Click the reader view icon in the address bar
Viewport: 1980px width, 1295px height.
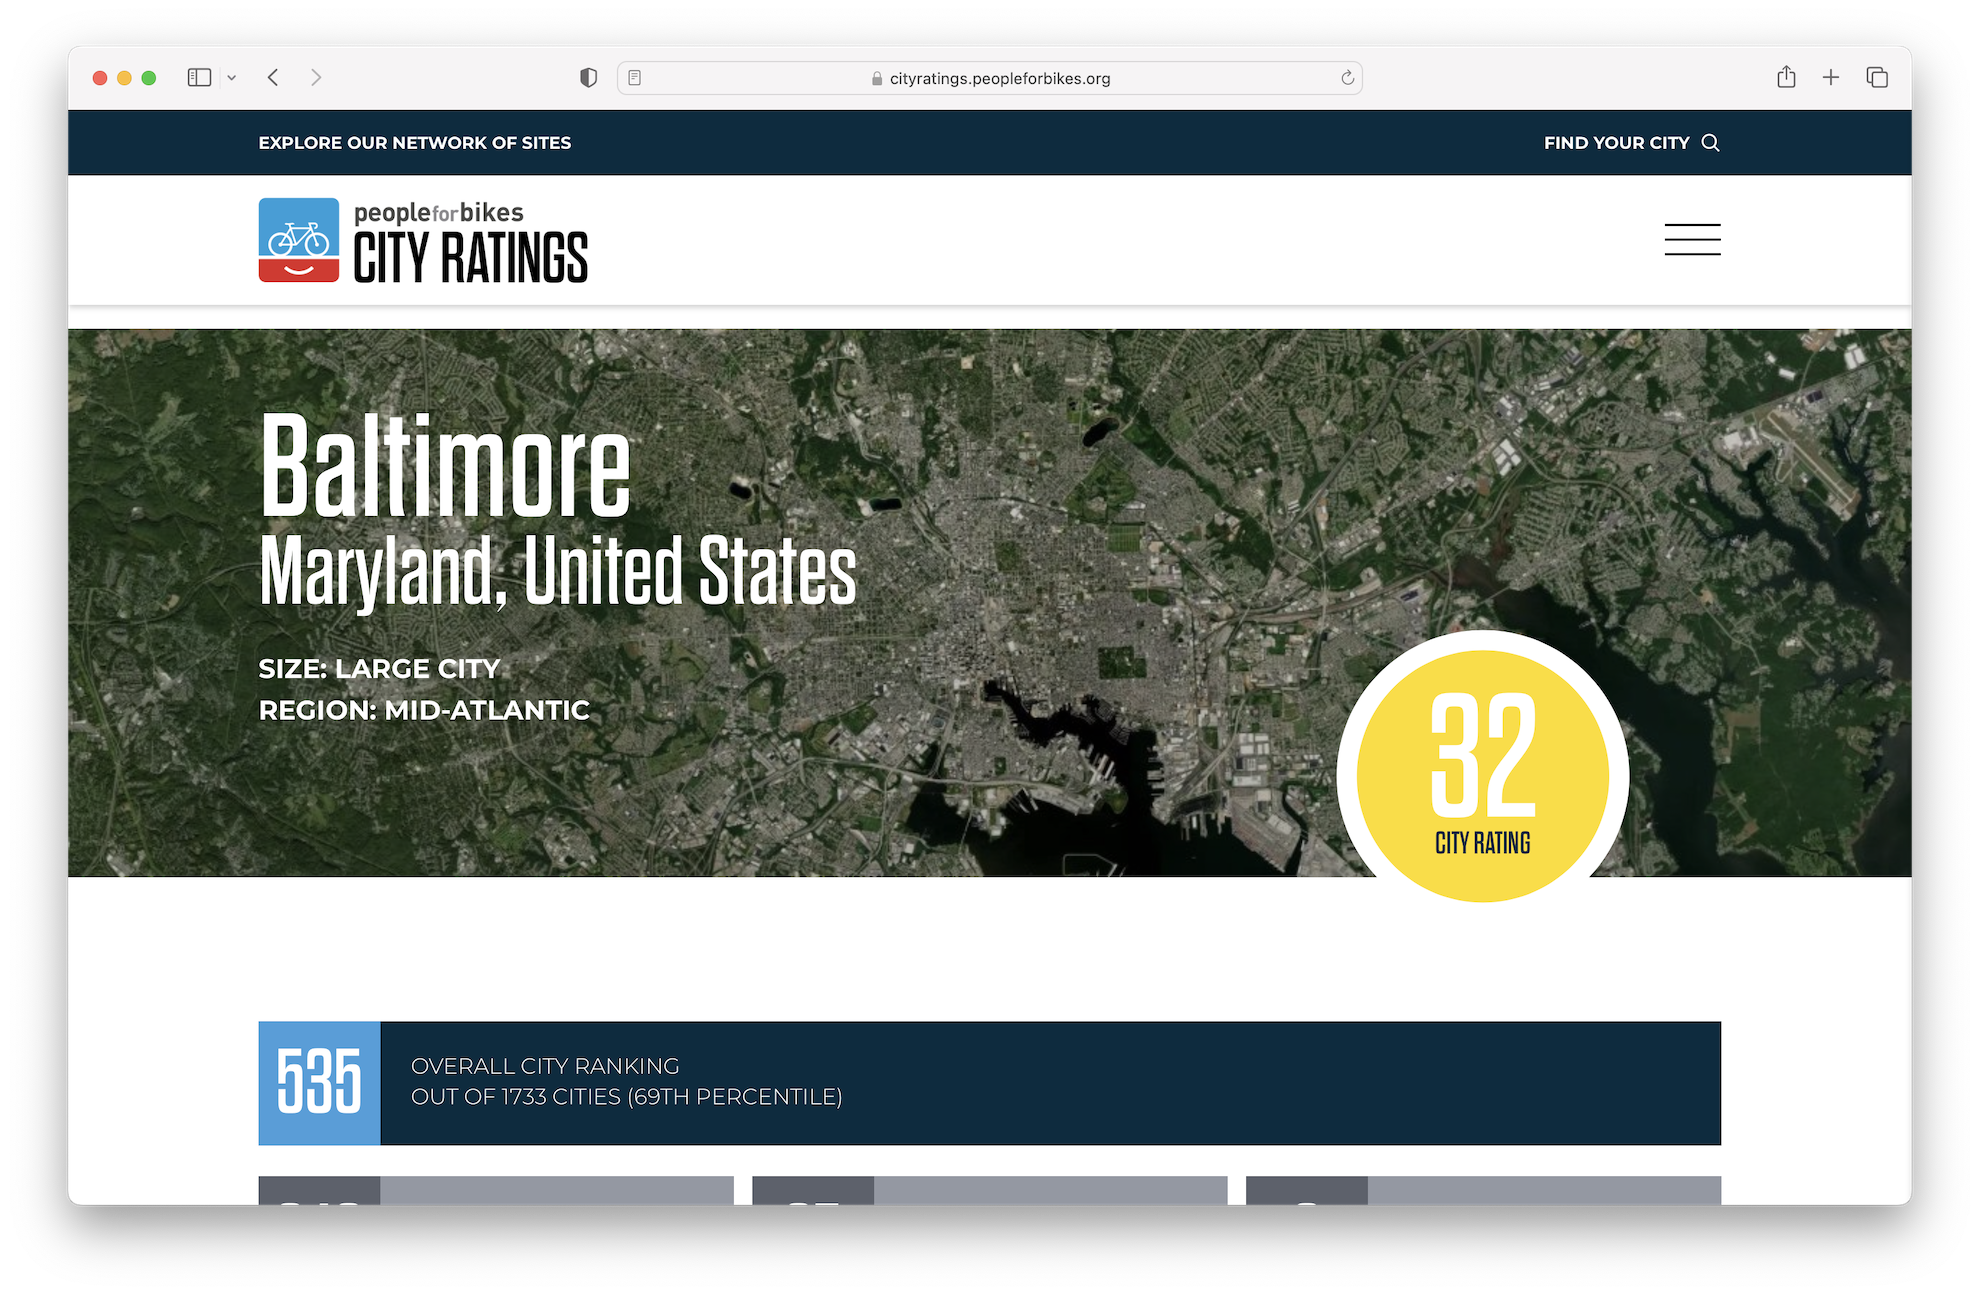tap(634, 77)
